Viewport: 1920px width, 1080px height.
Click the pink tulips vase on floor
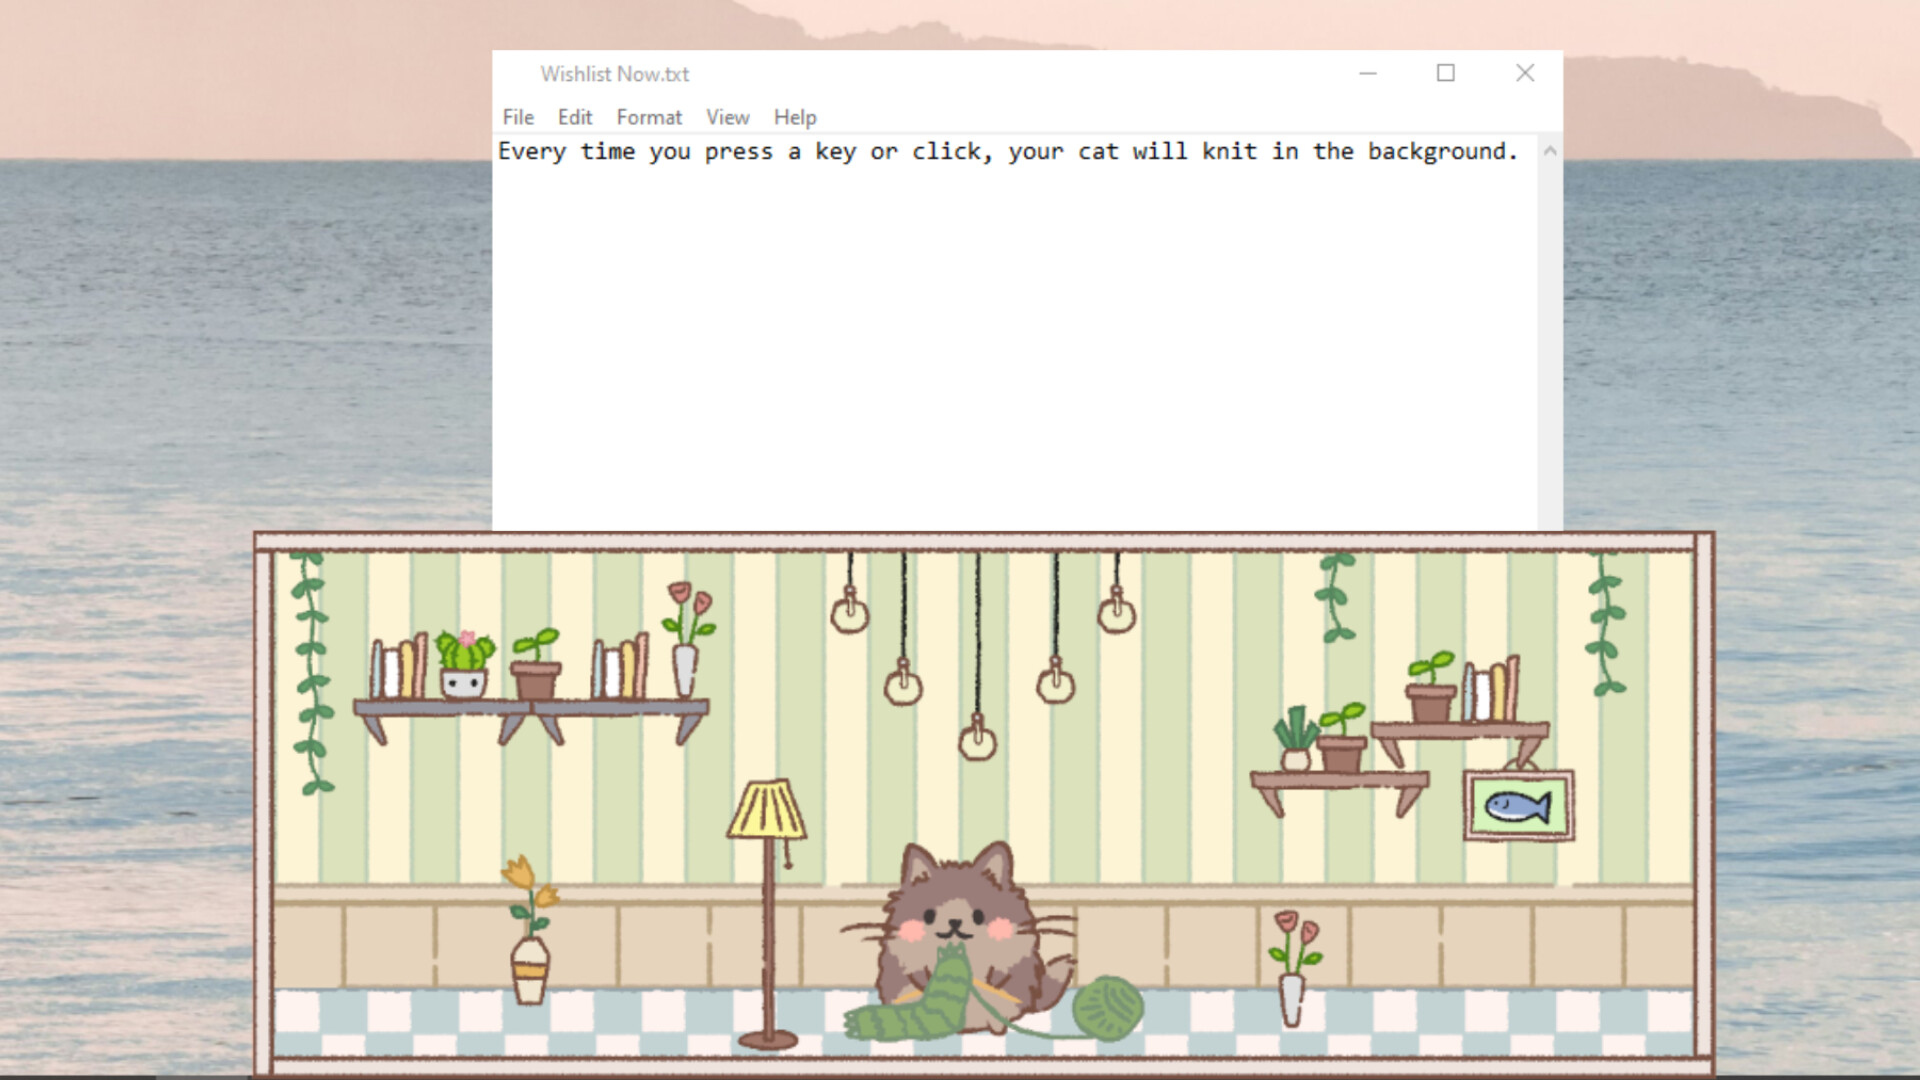[x=1294, y=967]
